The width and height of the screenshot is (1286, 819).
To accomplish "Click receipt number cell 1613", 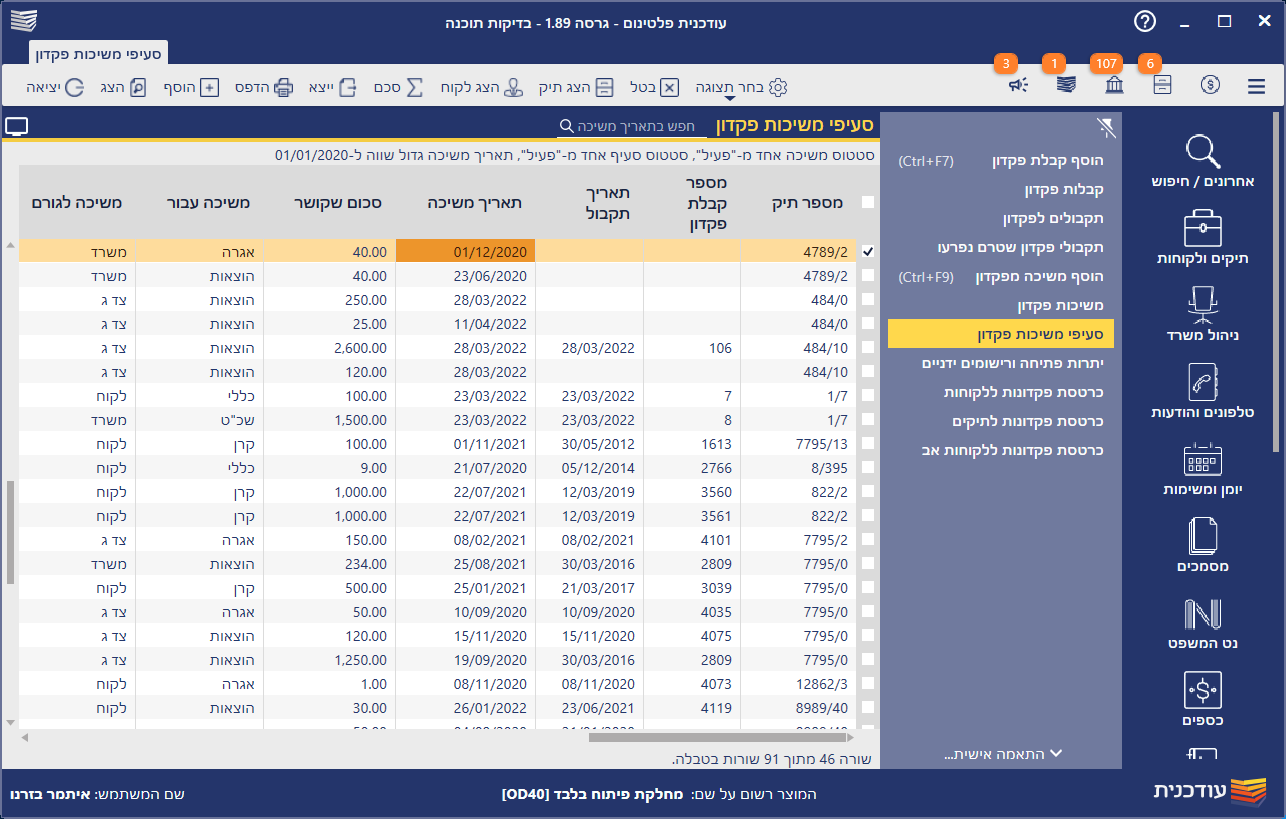I will pos(692,443).
